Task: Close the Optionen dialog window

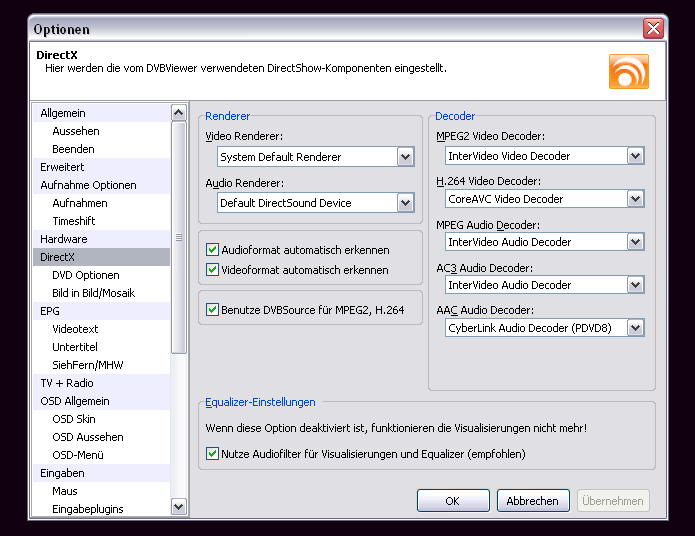Action: pyautogui.click(x=653, y=29)
